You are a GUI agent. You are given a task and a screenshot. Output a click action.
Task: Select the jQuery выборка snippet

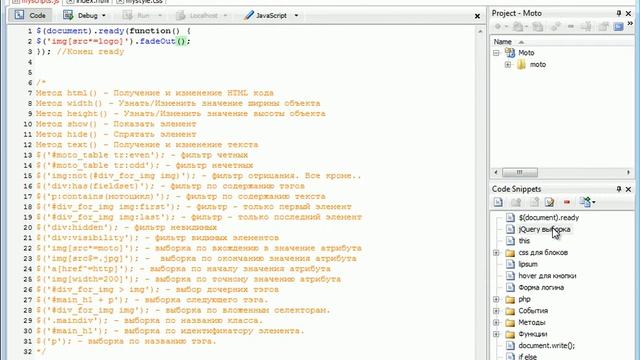[544, 229]
